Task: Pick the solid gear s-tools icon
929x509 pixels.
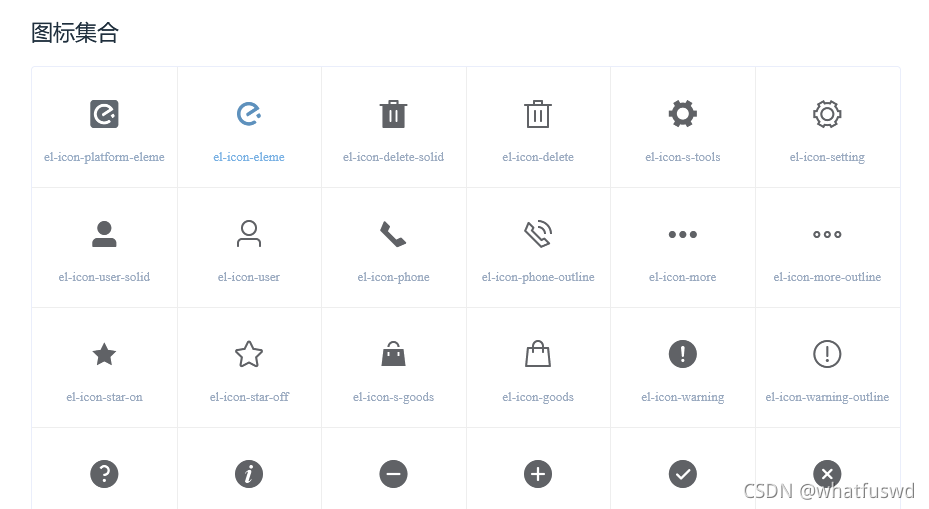Action: (683, 114)
